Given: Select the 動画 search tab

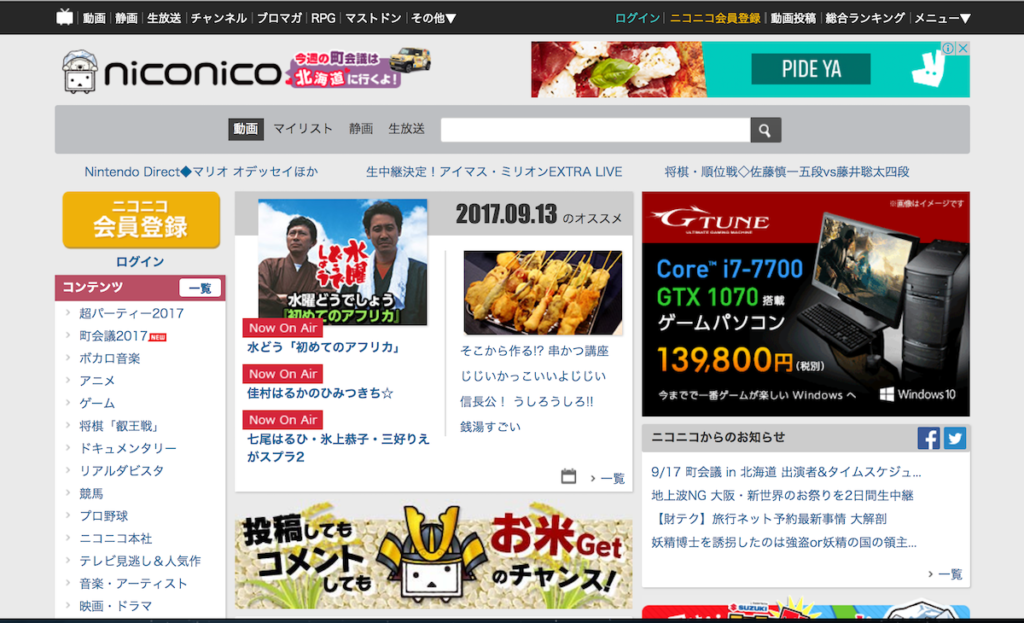Looking at the screenshot, I should pyautogui.click(x=246, y=129).
